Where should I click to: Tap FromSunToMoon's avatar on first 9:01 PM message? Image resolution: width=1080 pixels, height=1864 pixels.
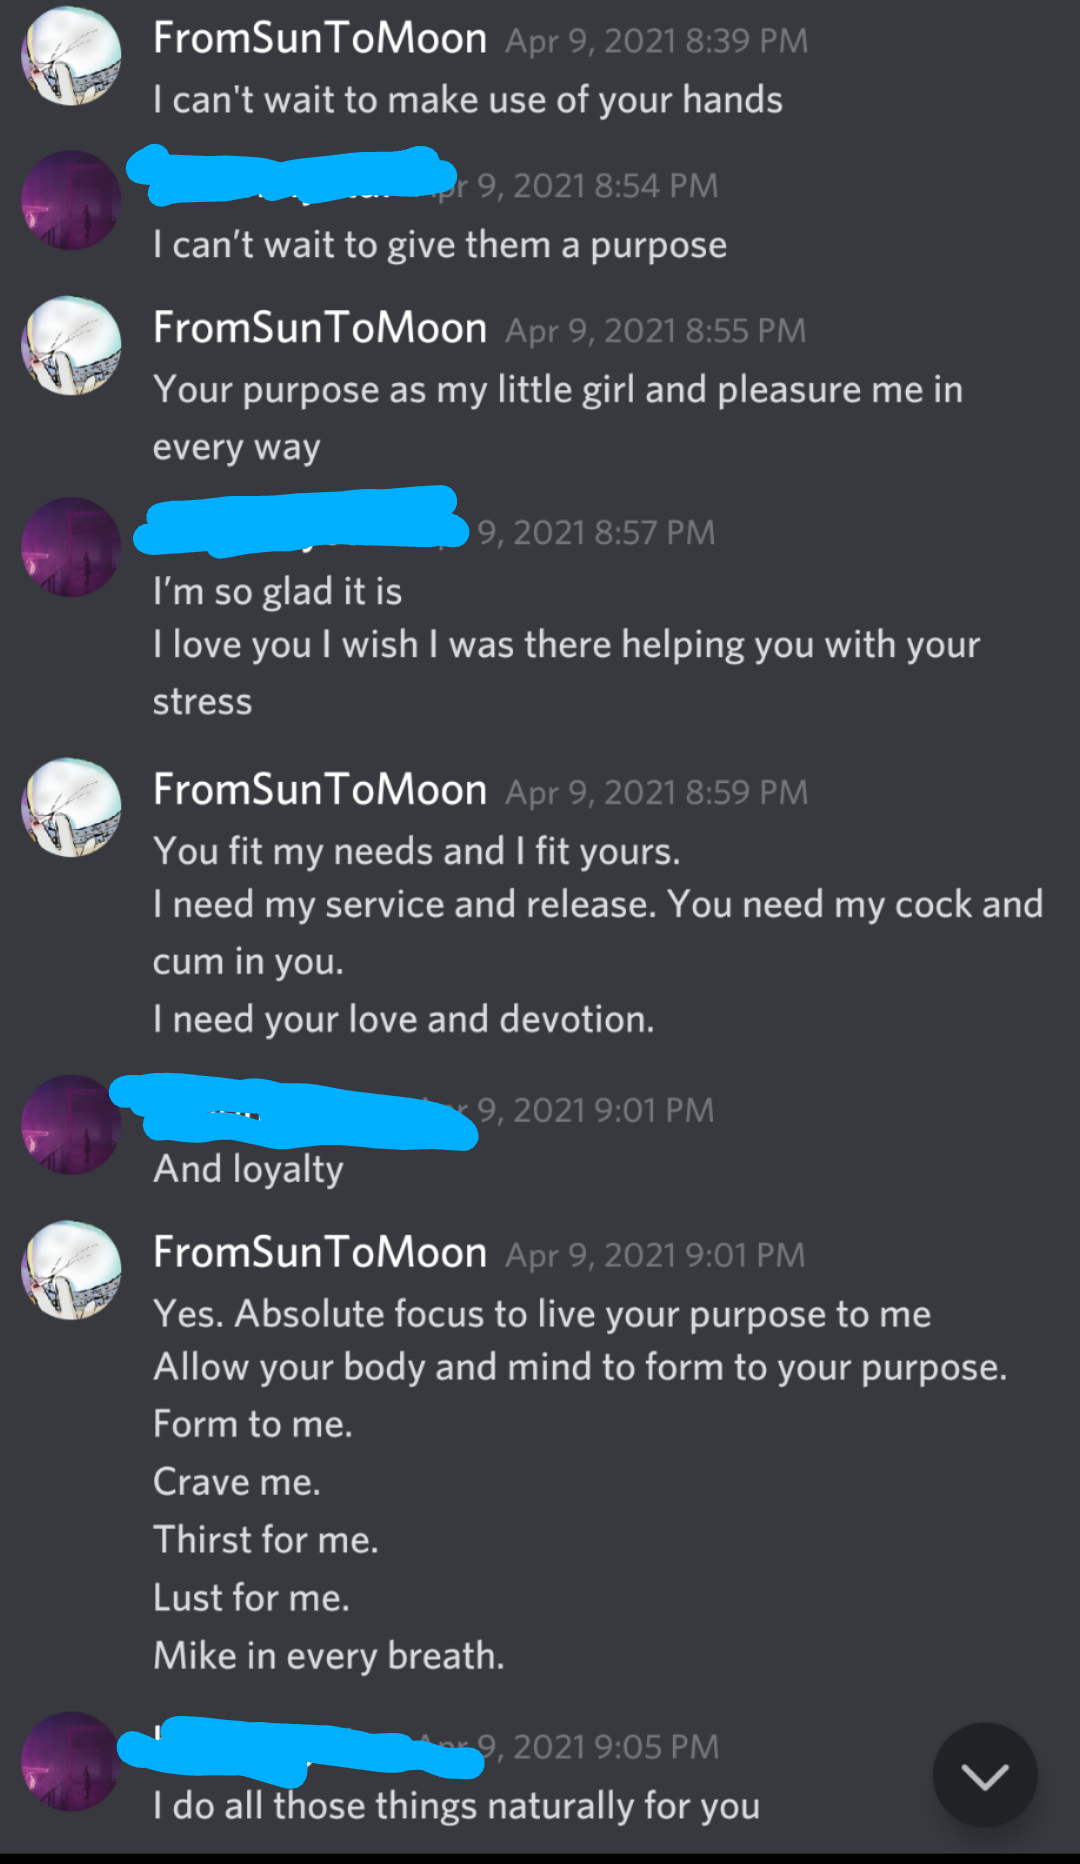[71, 1270]
